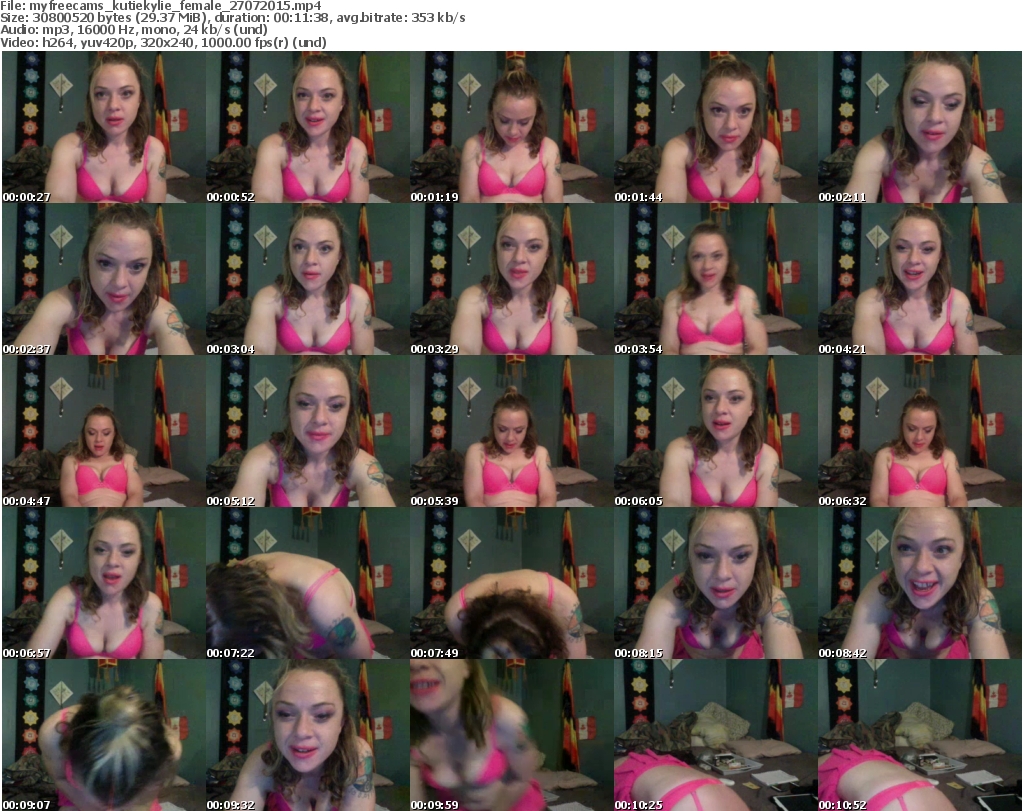Select the 00:09:32 thumbnail

point(308,735)
